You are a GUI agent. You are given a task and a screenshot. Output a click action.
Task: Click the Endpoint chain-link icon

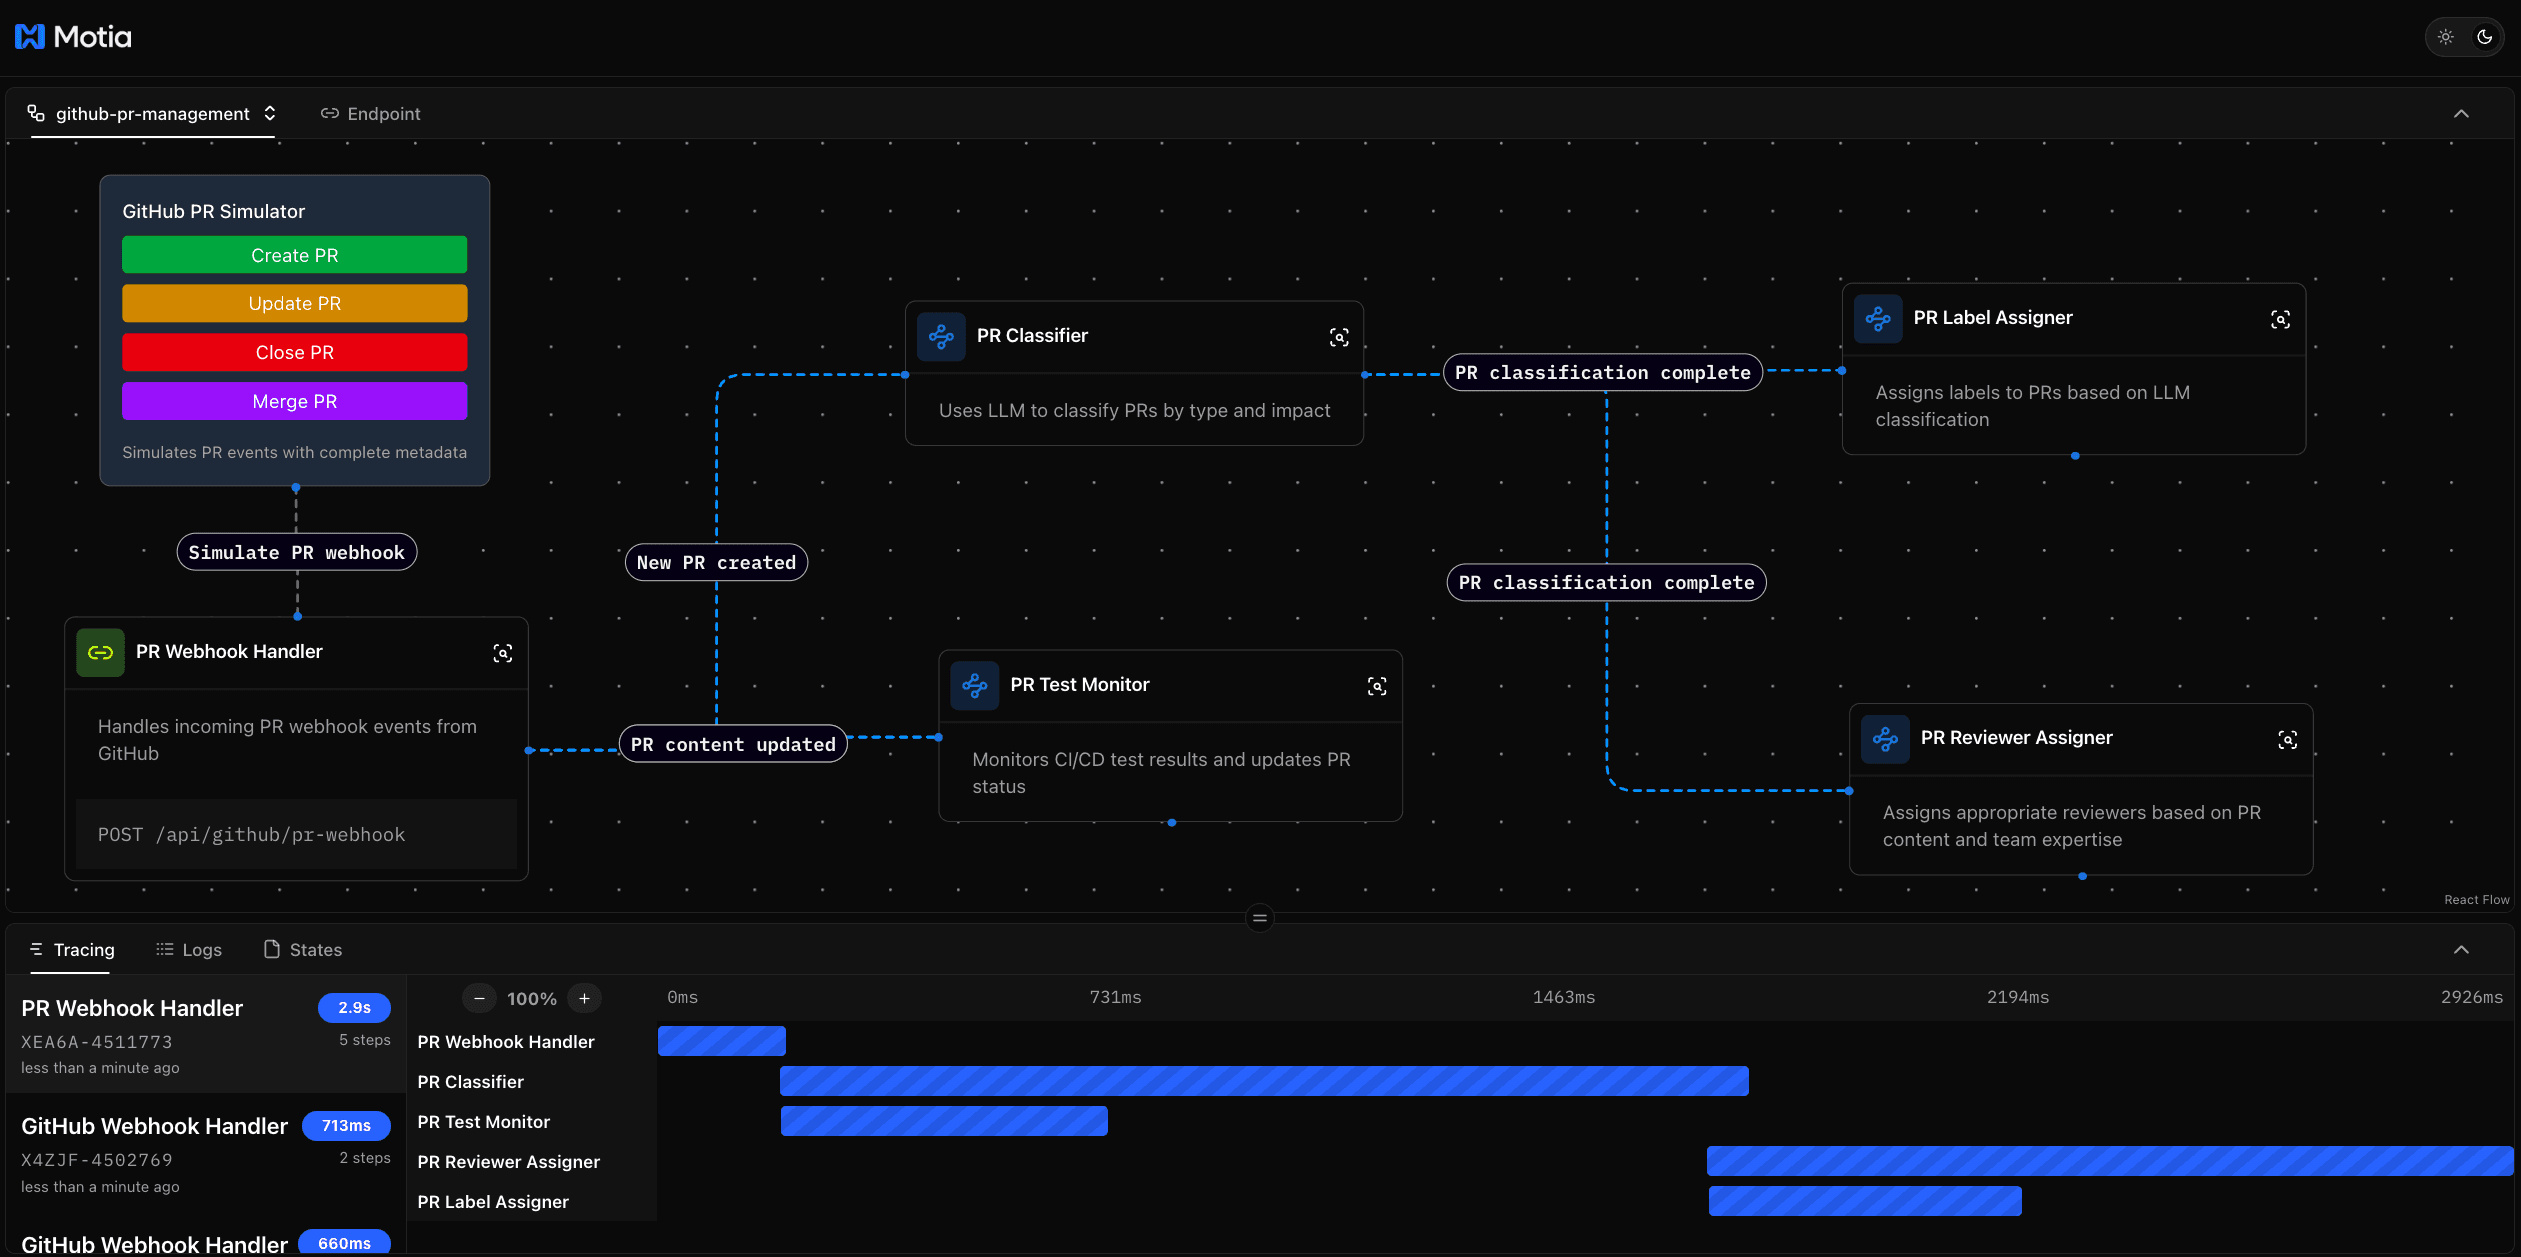(x=330, y=113)
